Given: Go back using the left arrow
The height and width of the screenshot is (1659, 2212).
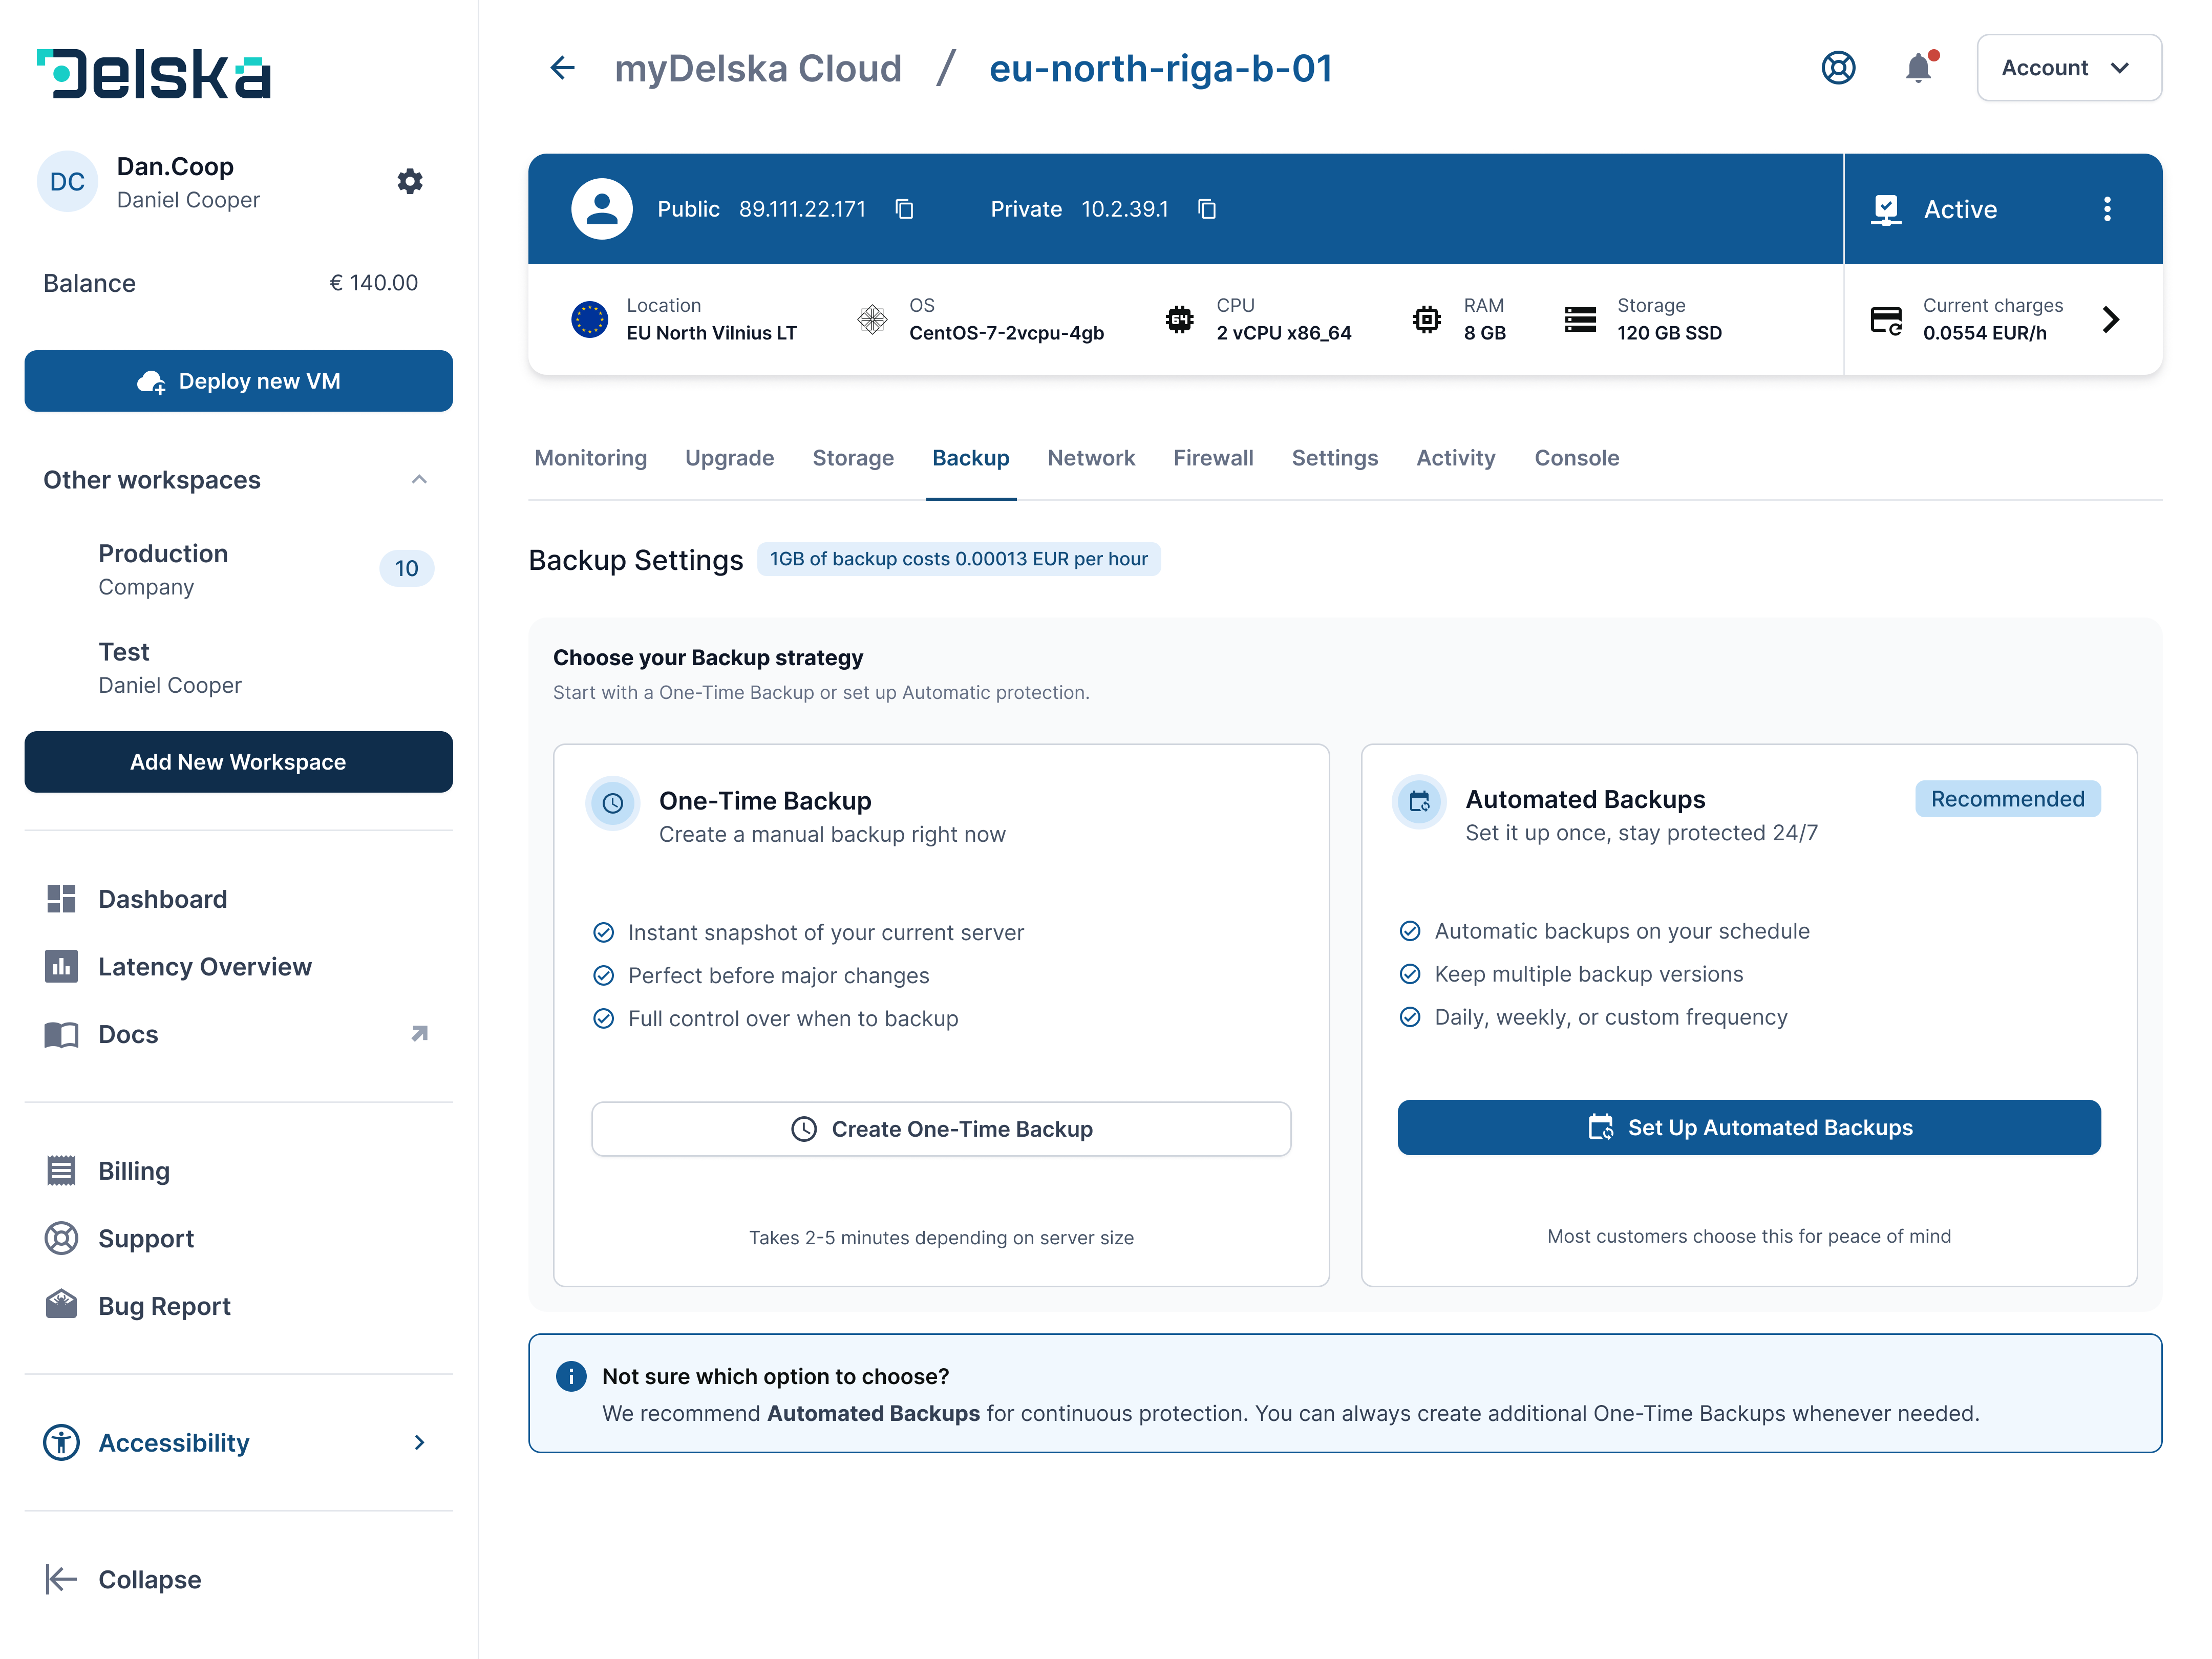Looking at the screenshot, I should [563, 68].
